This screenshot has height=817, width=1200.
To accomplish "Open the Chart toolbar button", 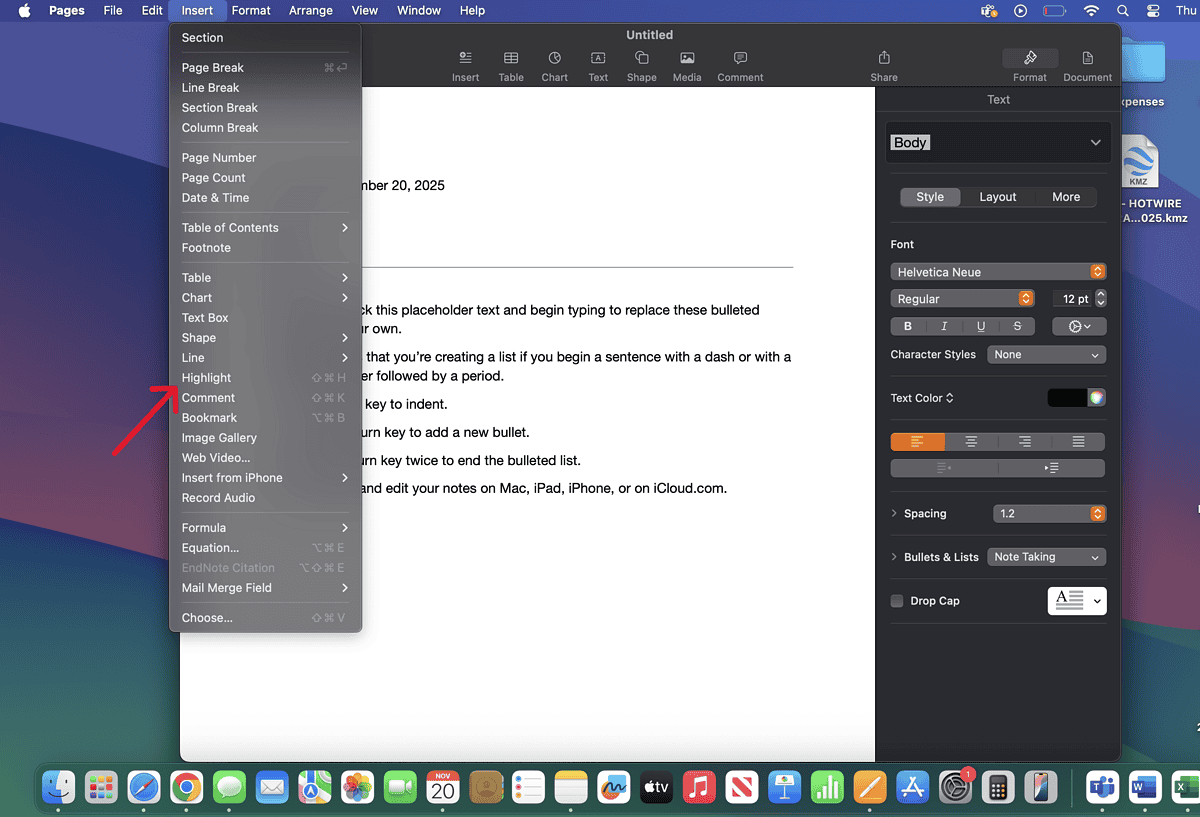I will (x=555, y=66).
